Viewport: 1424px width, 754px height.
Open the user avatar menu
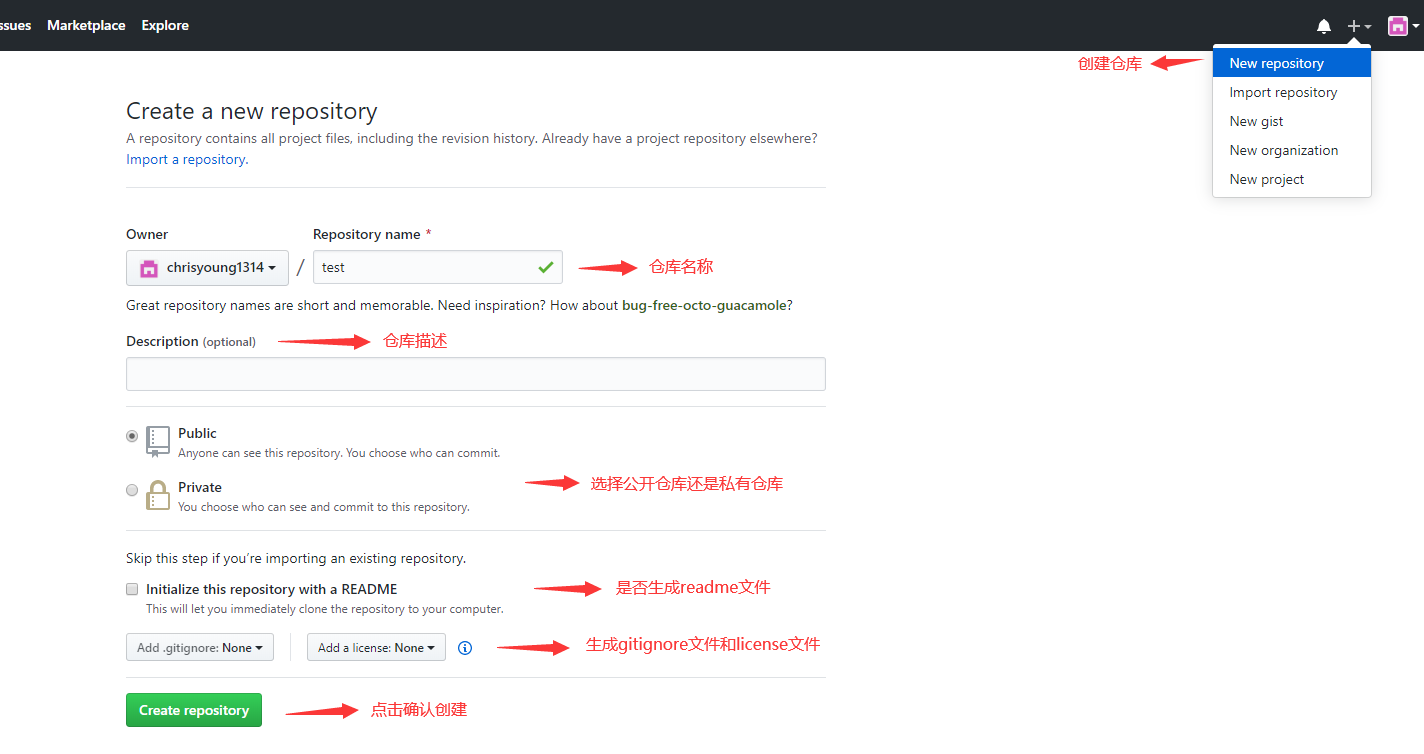tap(1402, 26)
